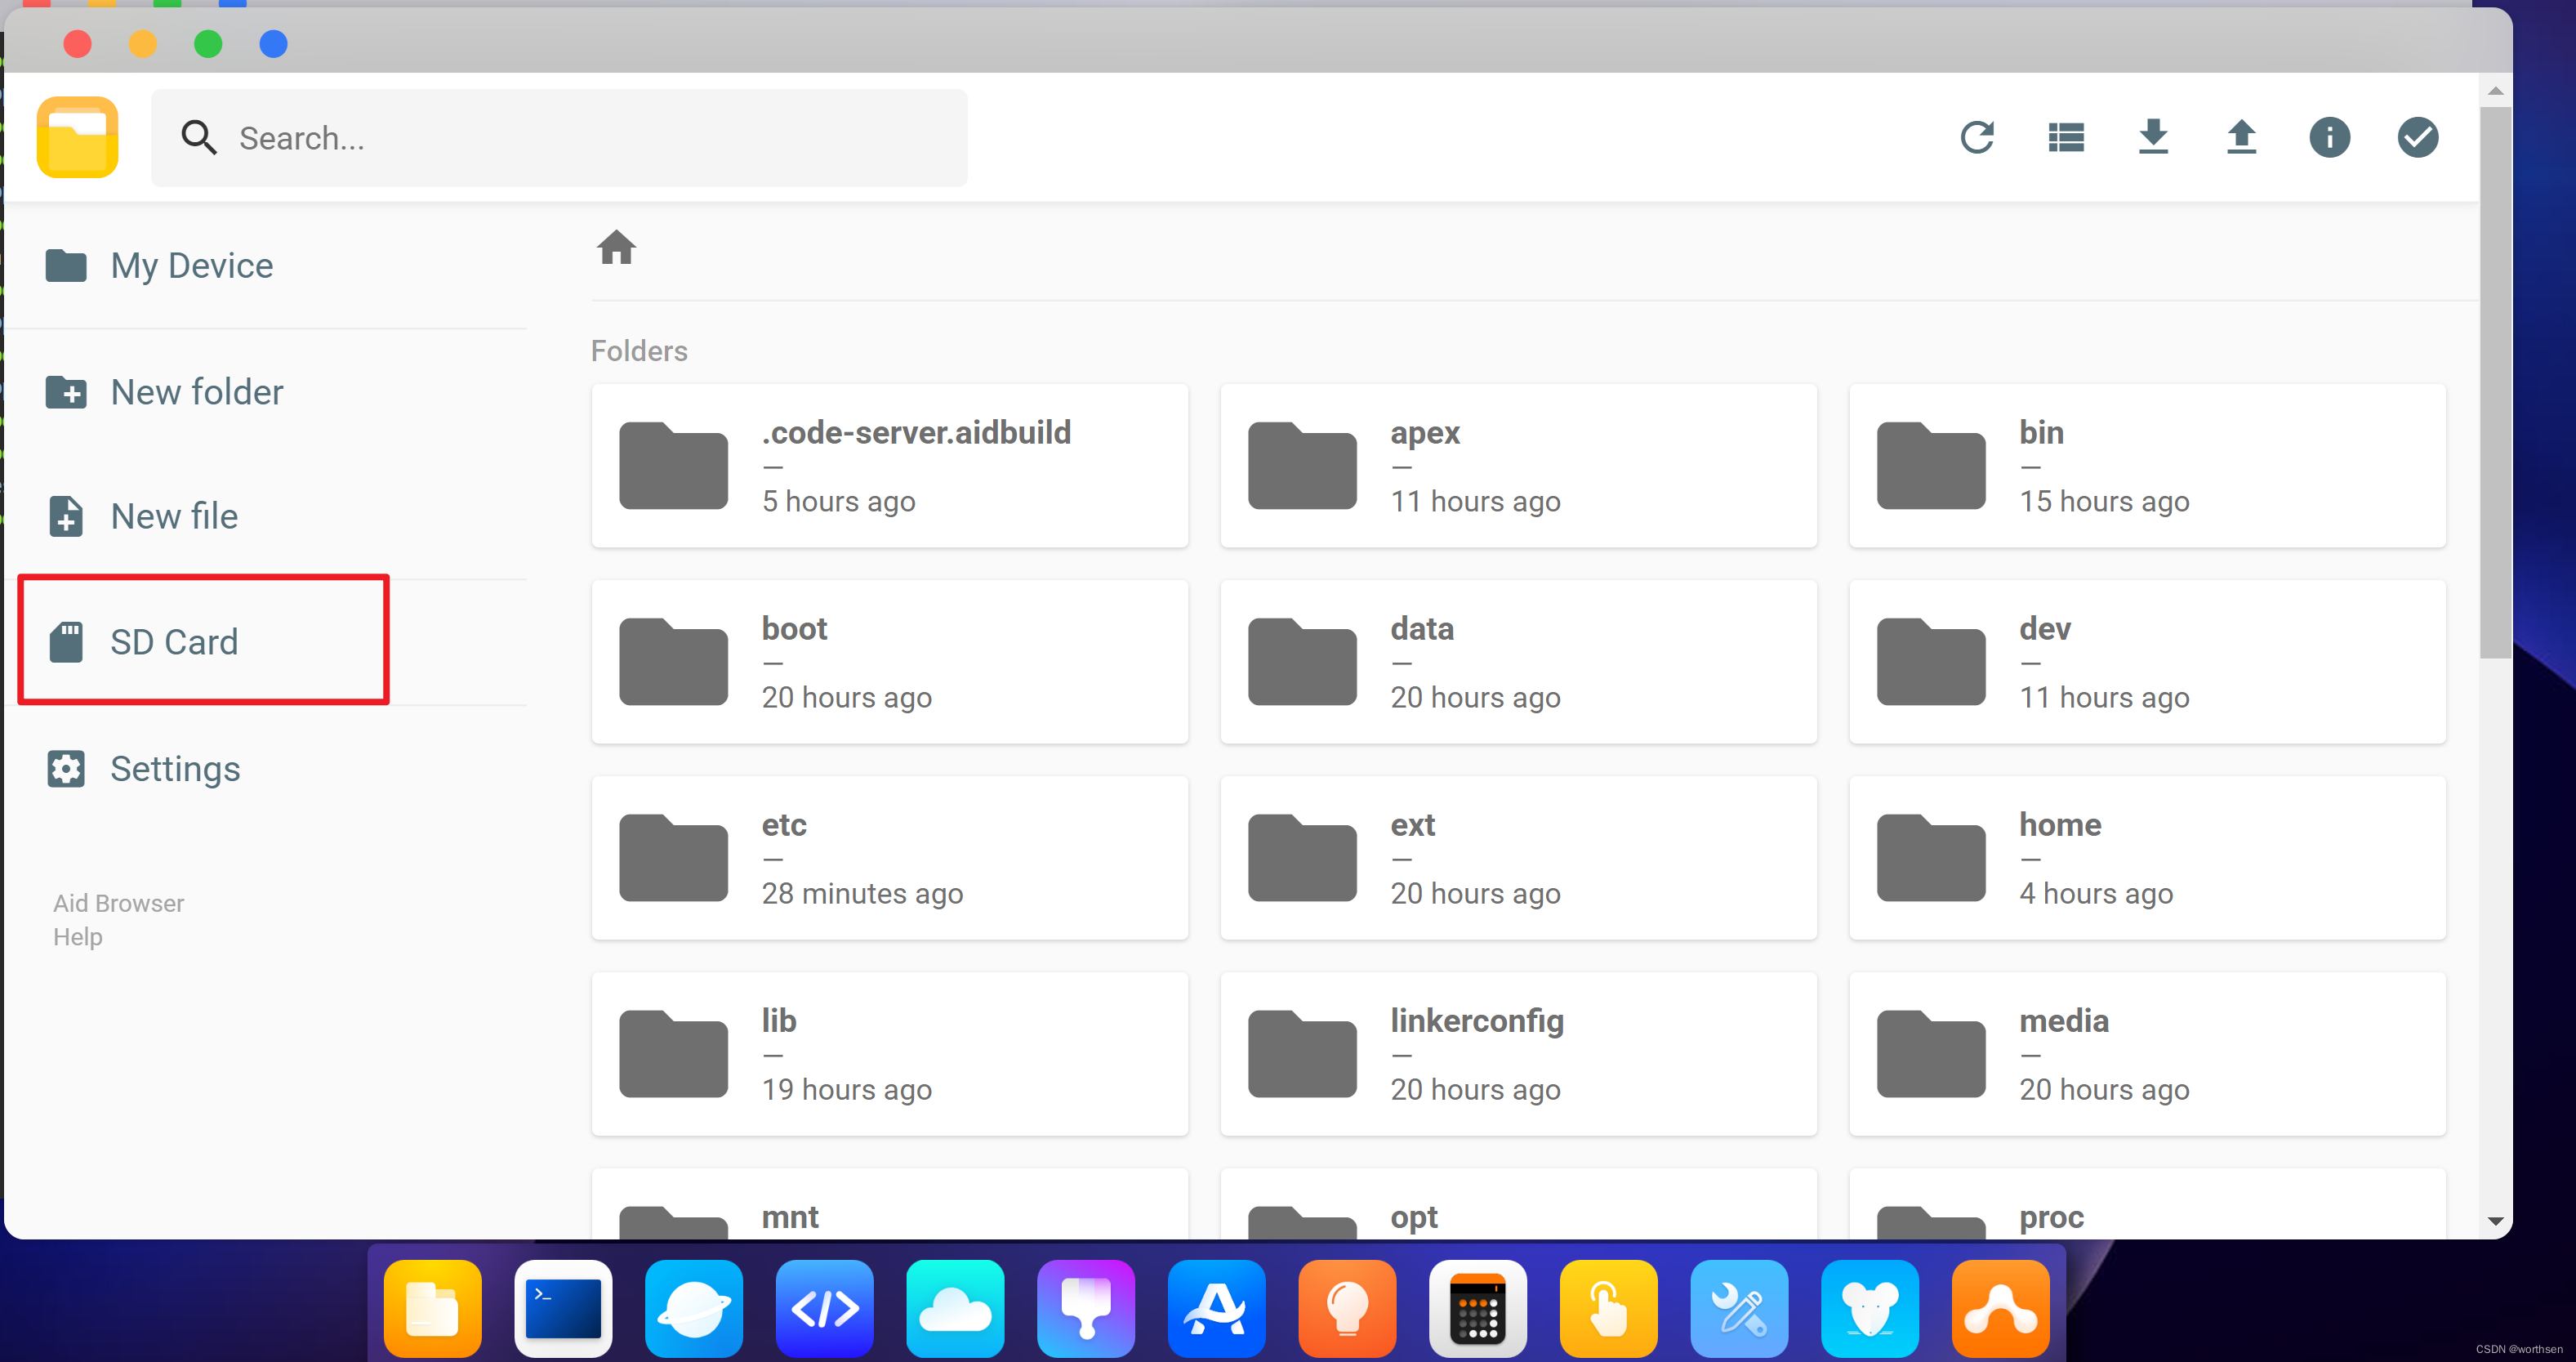The width and height of the screenshot is (2576, 1362).
Task: Launch the calculator app in dock
Action: [x=1477, y=1308]
